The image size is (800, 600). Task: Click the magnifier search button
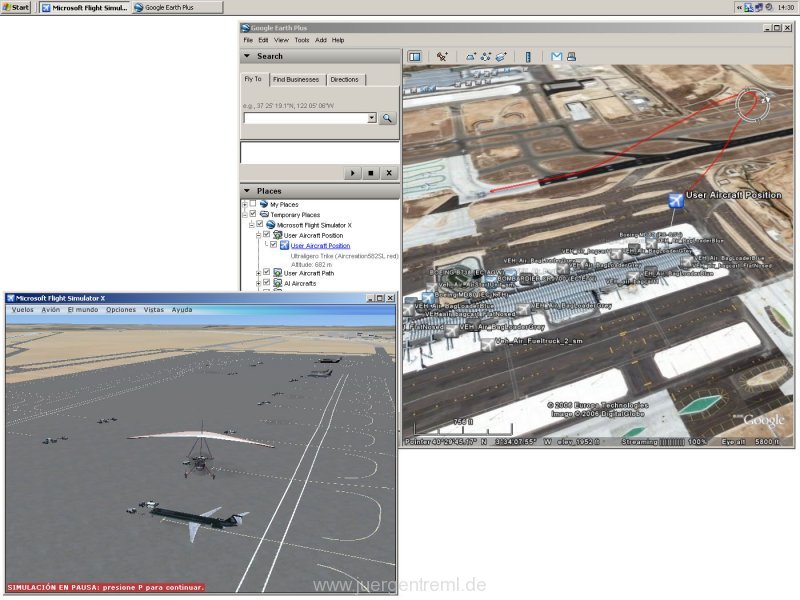pos(387,118)
